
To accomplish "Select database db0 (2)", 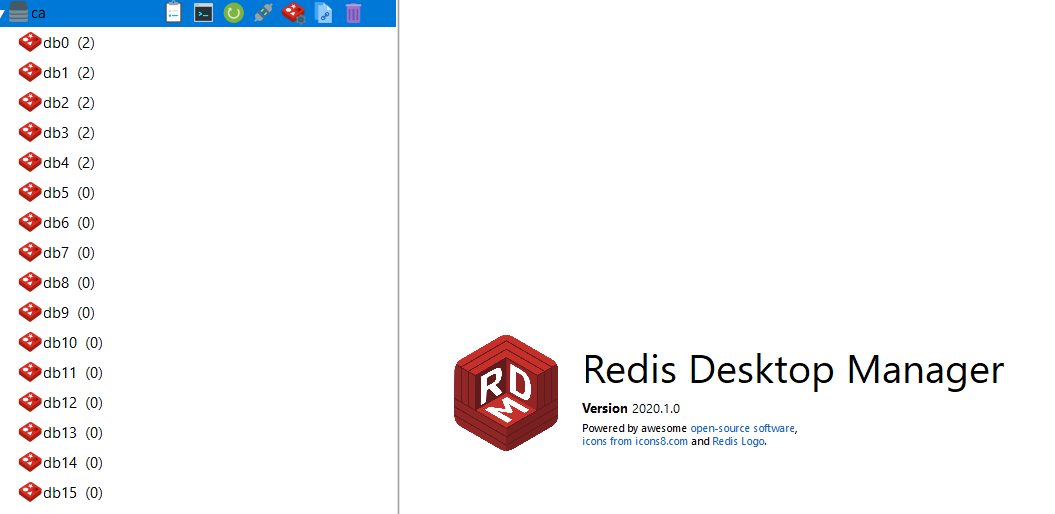I will [69, 43].
